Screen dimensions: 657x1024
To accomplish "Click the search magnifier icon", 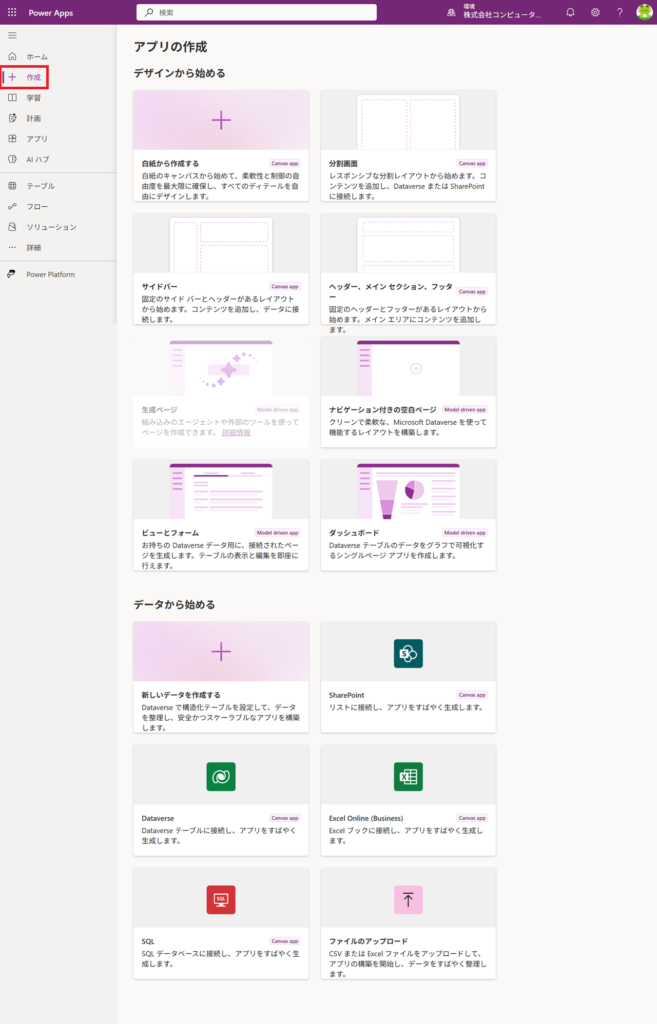I will pyautogui.click(x=149, y=12).
